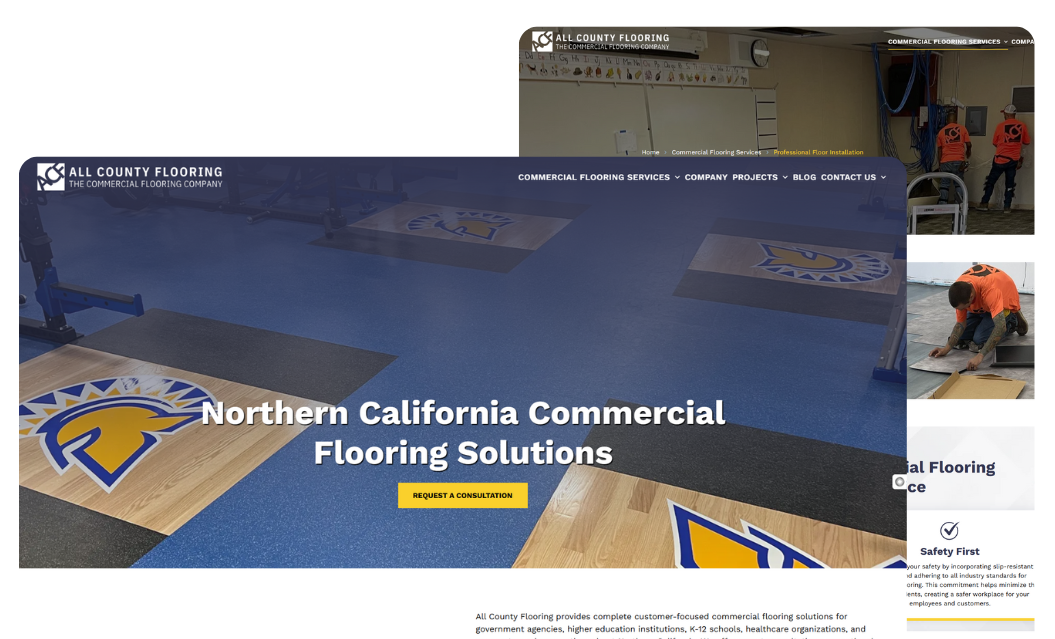1055x639 pixels.
Task: Expand Commercial Flooring Services chevron in front nav
Action: pos(677,178)
